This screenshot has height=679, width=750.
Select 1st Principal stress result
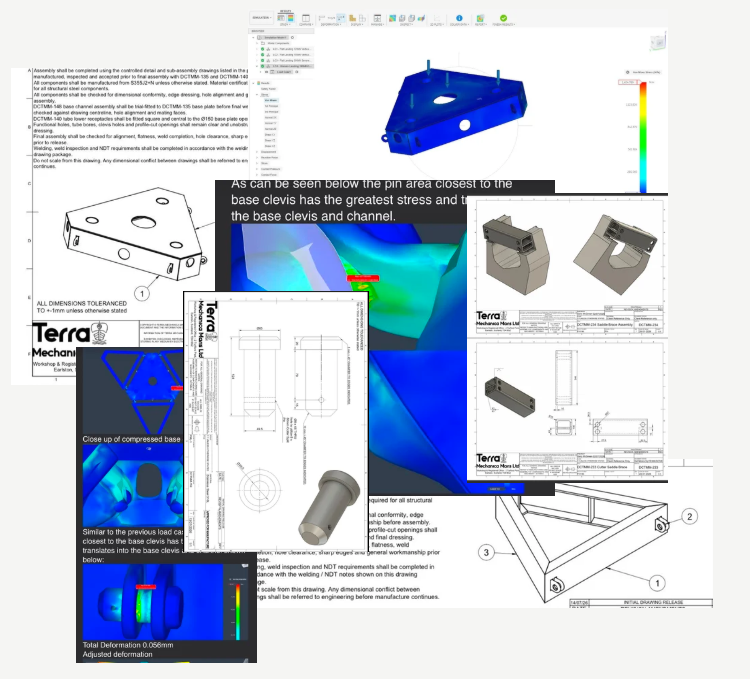coord(271,106)
